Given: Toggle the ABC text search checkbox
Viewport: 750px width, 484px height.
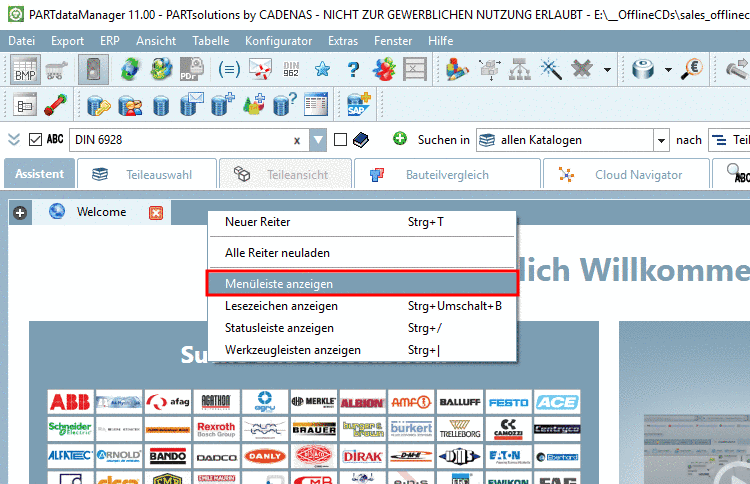Looking at the screenshot, I should (x=35, y=140).
